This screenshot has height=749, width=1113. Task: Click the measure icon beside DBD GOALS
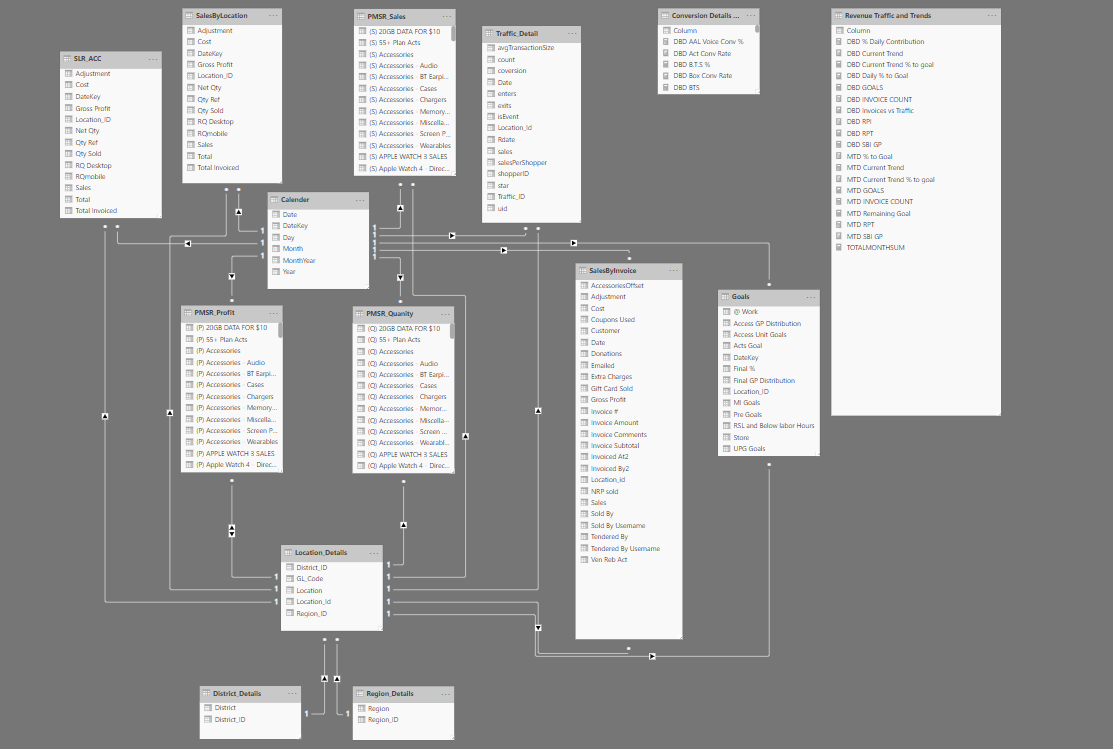tap(840, 87)
